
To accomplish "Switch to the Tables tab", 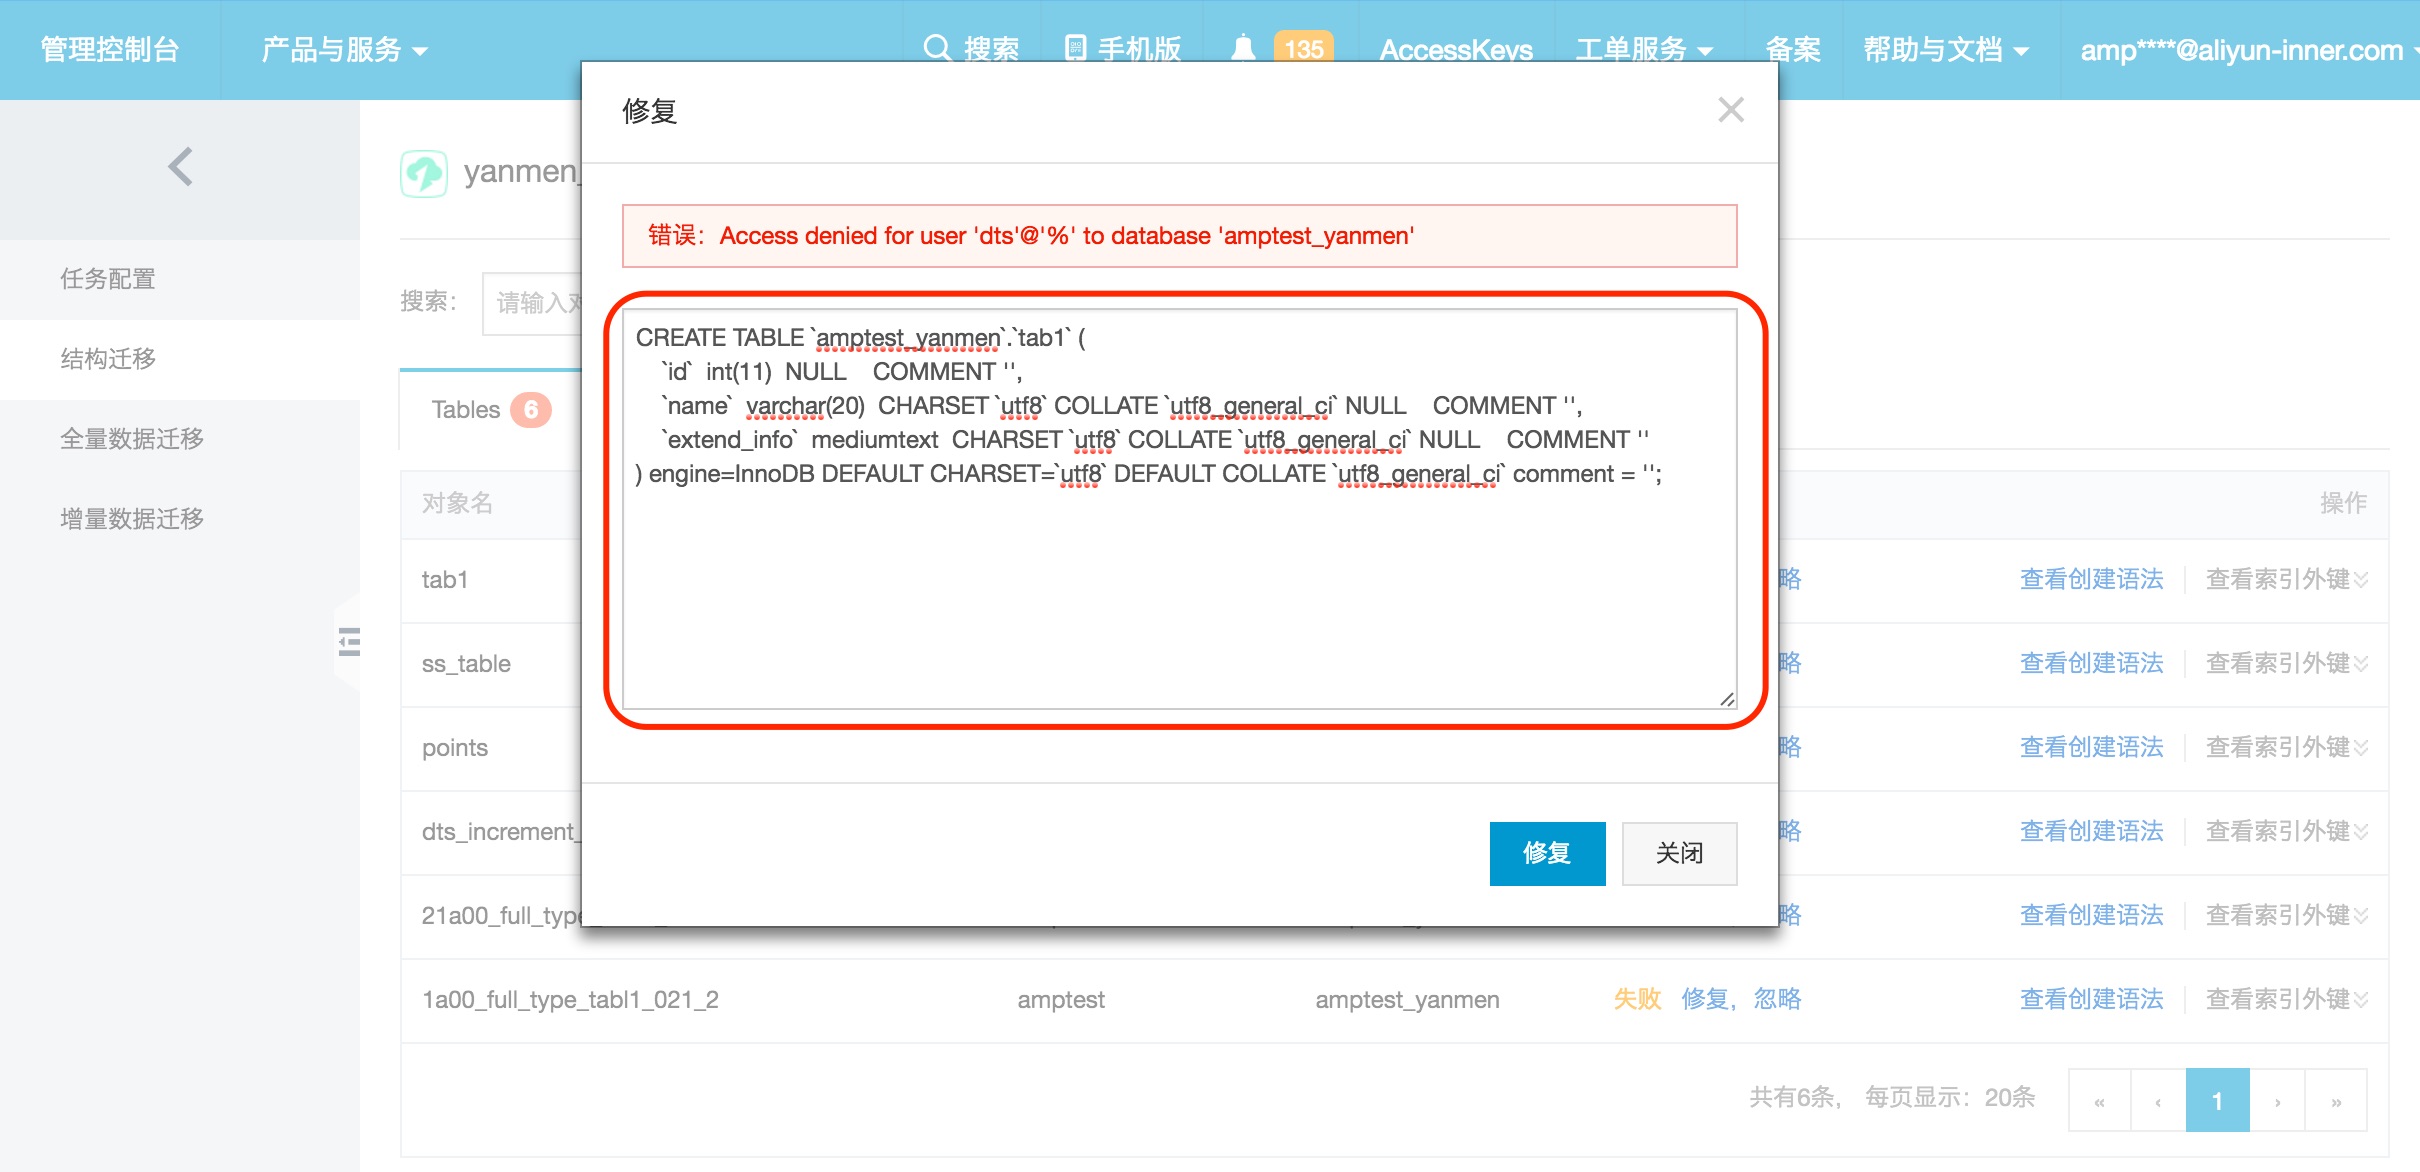I will pyautogui.click(x=490, y=409).
